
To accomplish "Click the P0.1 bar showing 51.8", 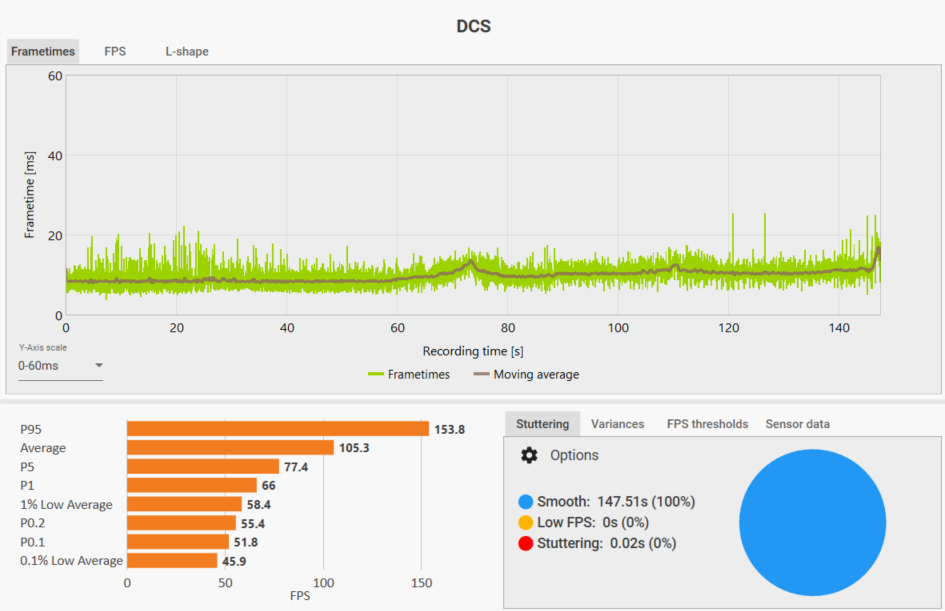I will click(x=178, y=542).
